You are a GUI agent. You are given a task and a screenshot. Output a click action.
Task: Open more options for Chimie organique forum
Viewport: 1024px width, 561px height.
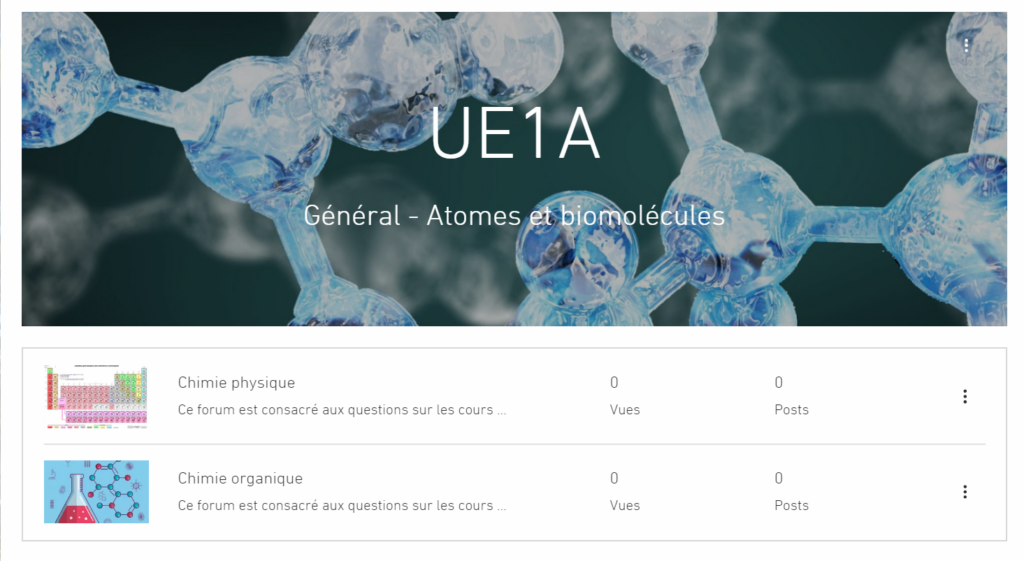pyautogui.click(x=965, y=492)
